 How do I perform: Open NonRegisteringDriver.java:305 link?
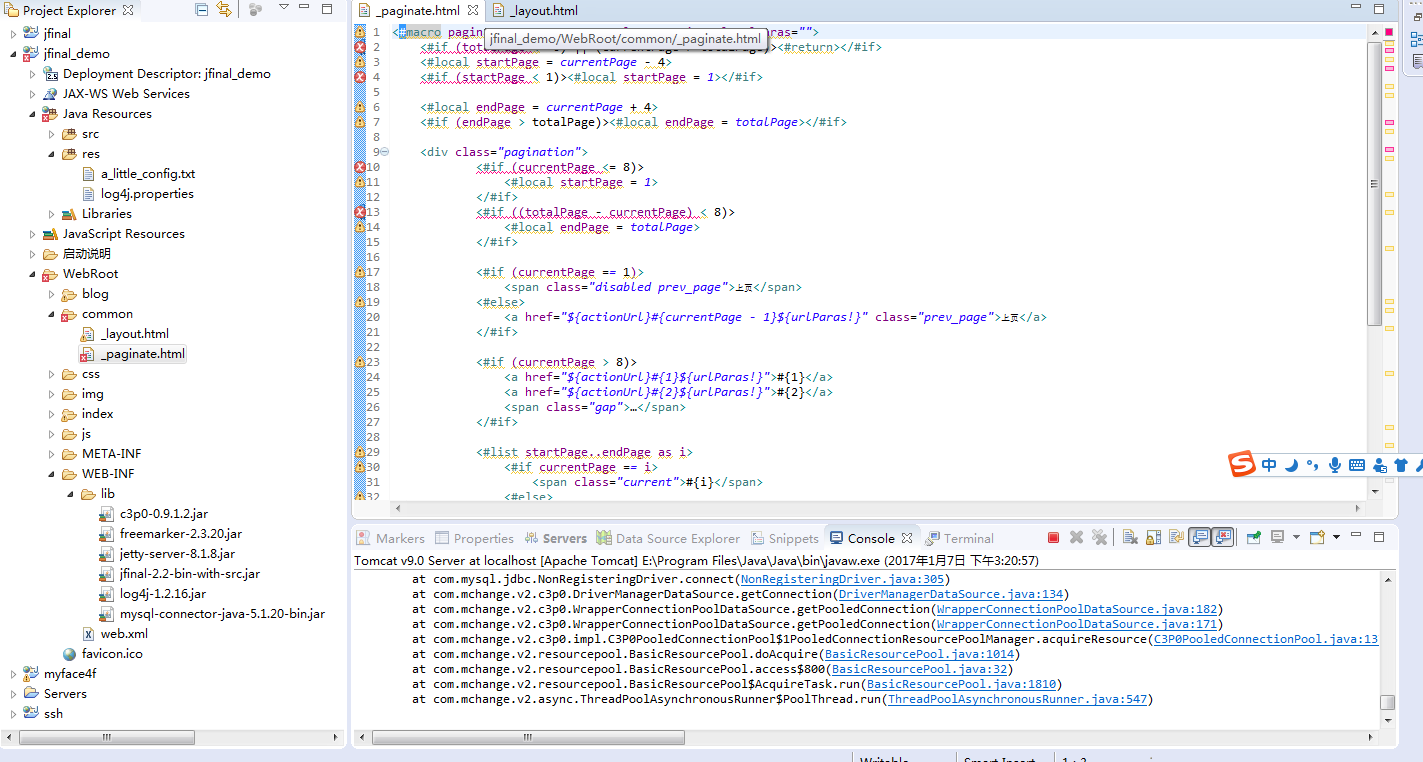(x=842, y=579)
